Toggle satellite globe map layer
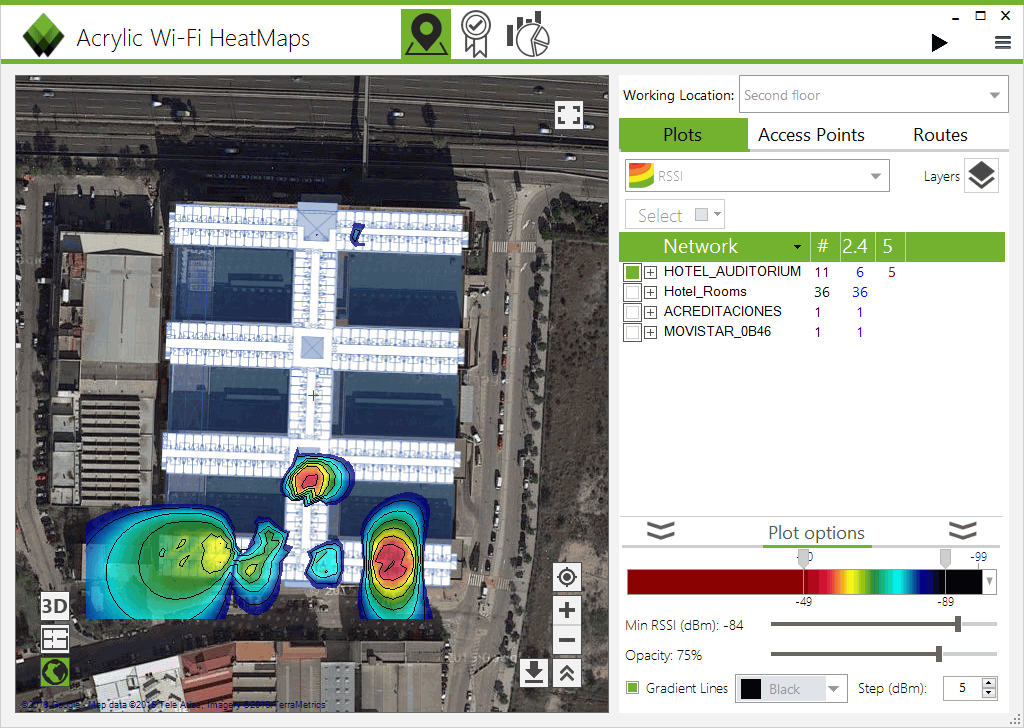Screen dimensions: 1024x728 pos(55,671)
